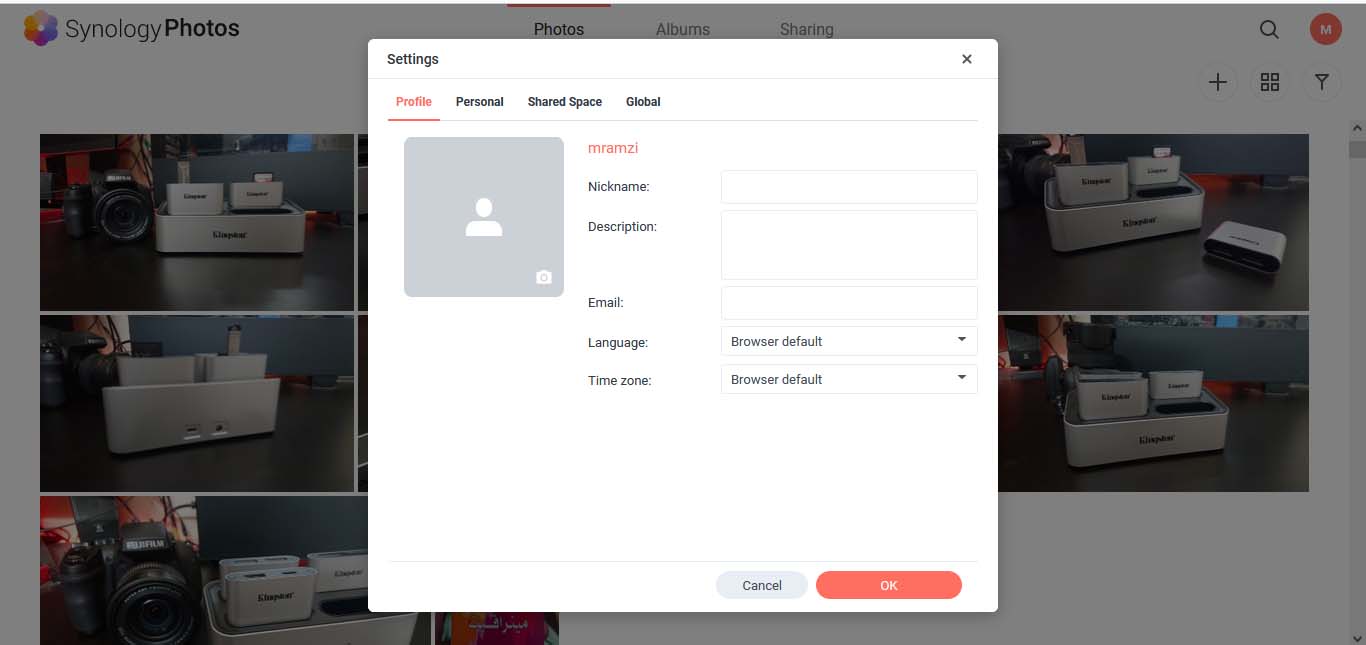Open the Time zone dropdown
This screenshot has height=645, width=1366.
point(848,379)
